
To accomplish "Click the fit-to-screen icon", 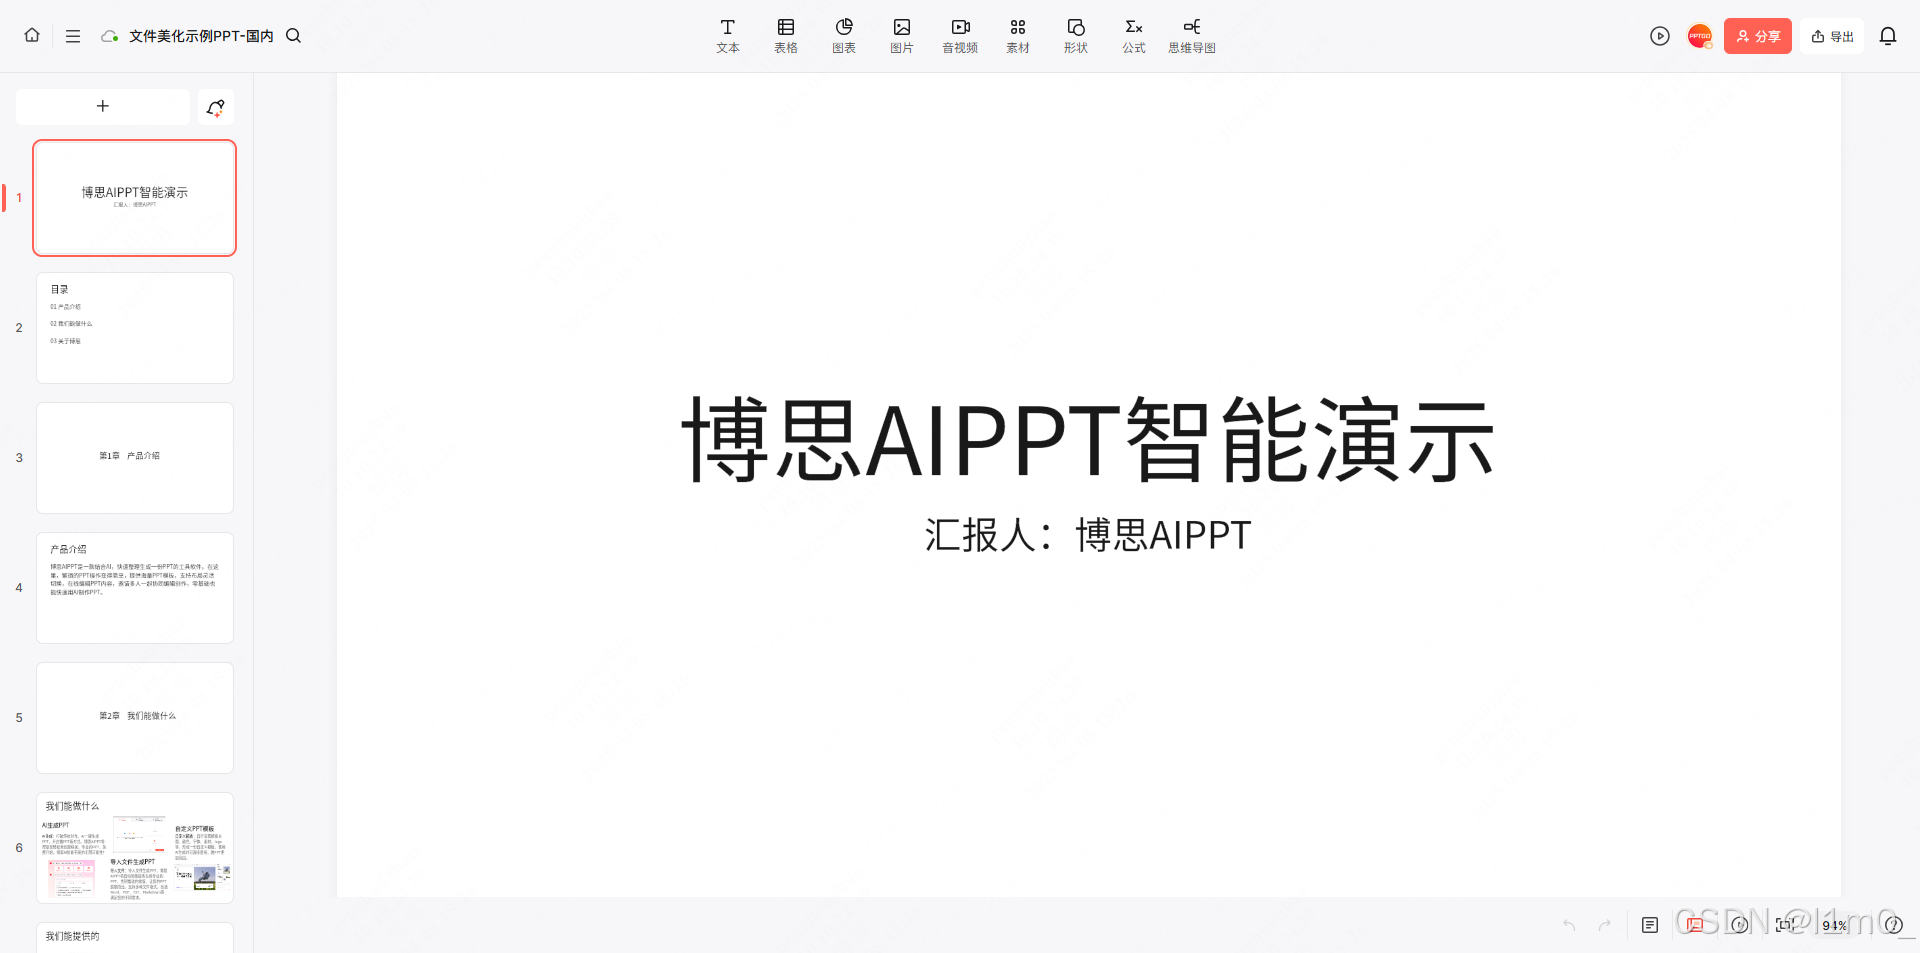I will [x=1785, y=925].
